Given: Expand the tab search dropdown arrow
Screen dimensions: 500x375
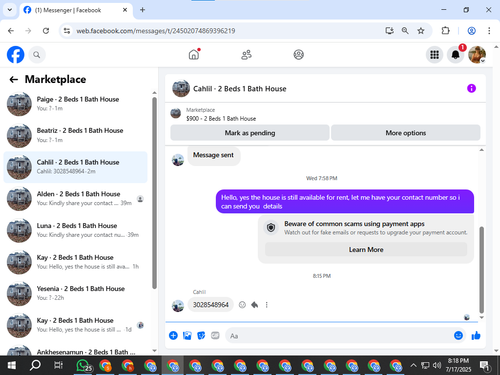Looking at the screenshot, I should (x=10, y=10).
